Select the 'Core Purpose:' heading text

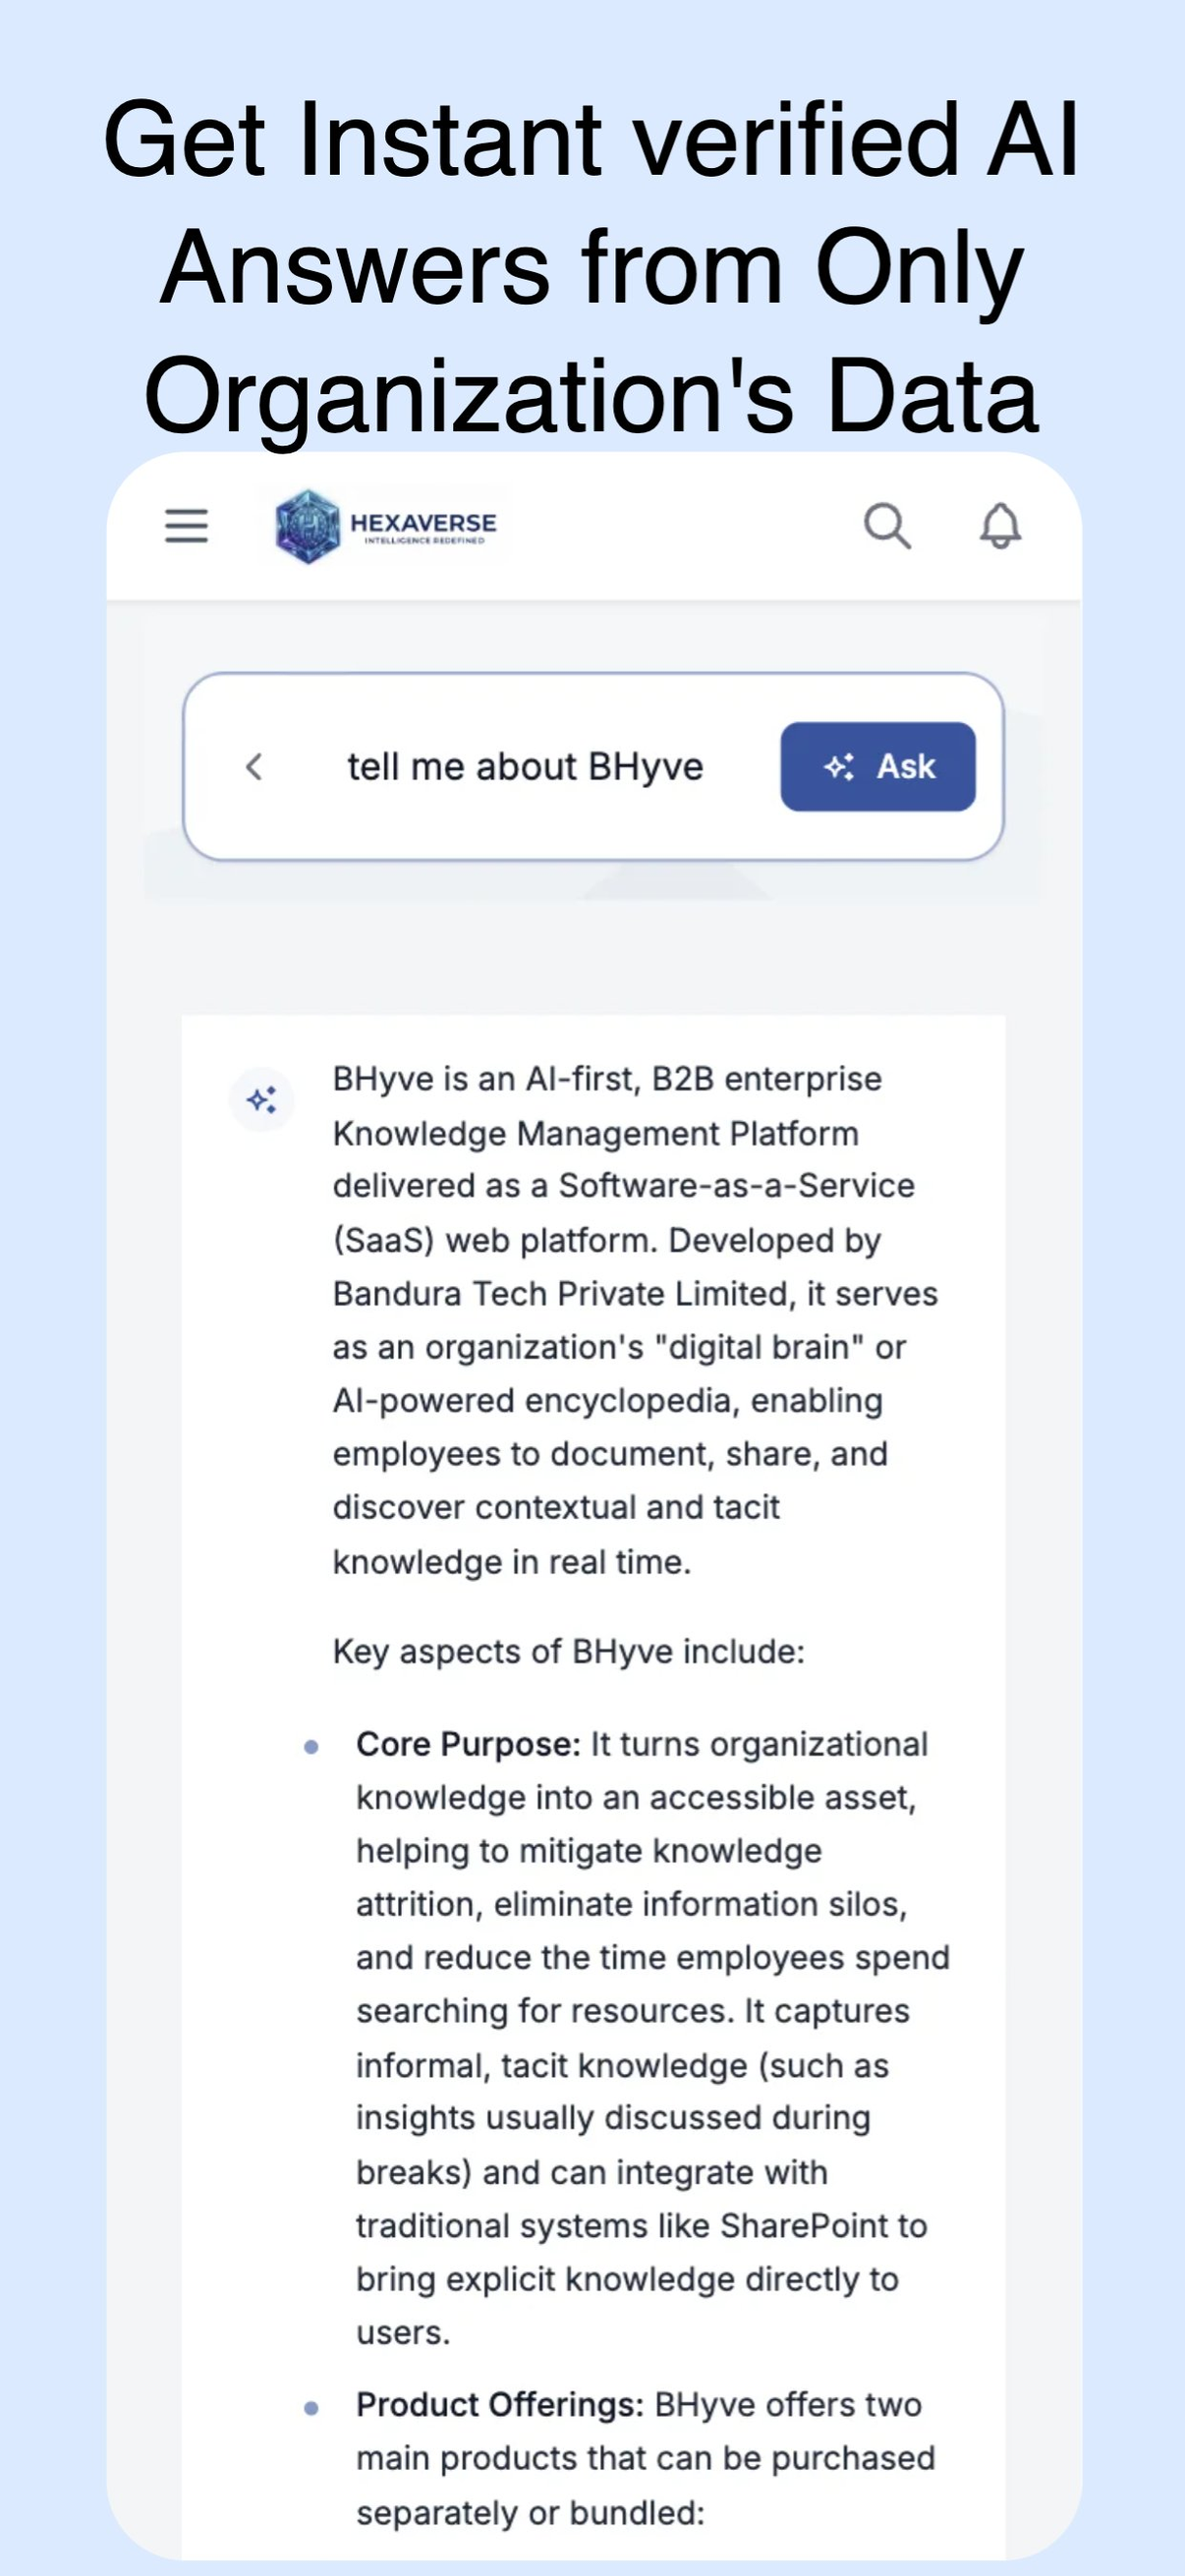468,1744
